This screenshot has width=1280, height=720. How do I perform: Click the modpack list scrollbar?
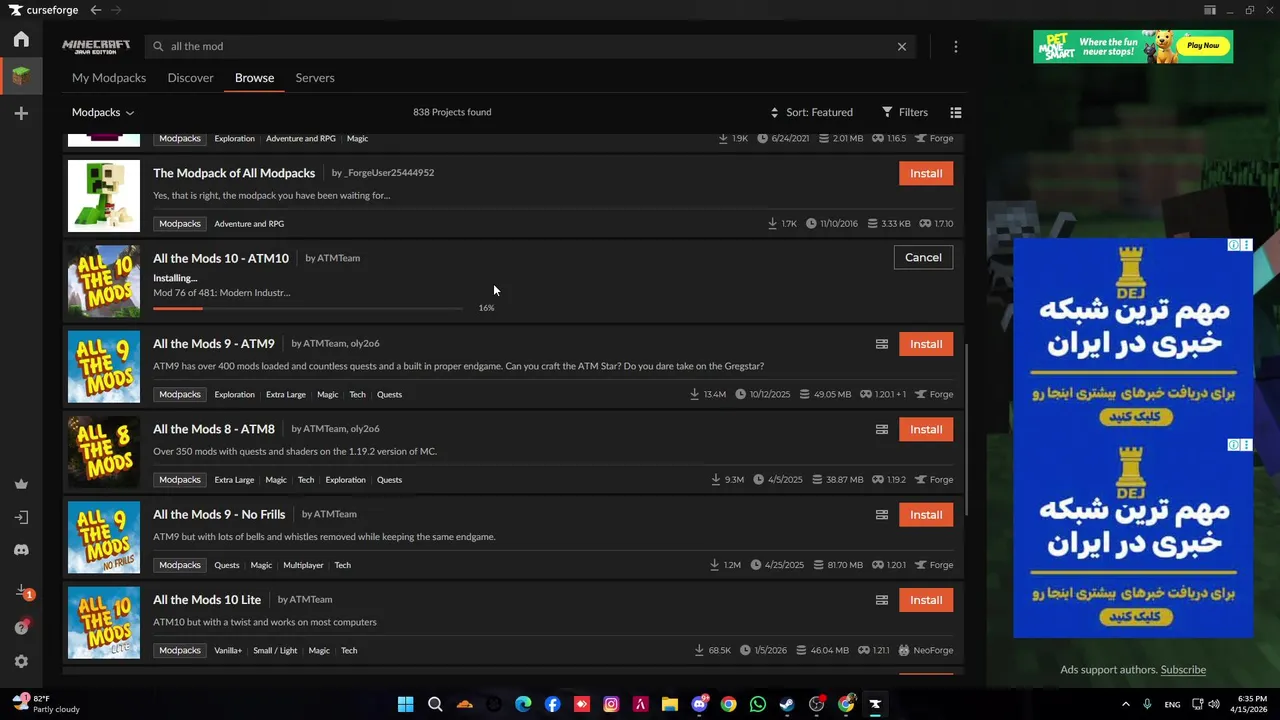pyautogui.click(x=966, y=428)
